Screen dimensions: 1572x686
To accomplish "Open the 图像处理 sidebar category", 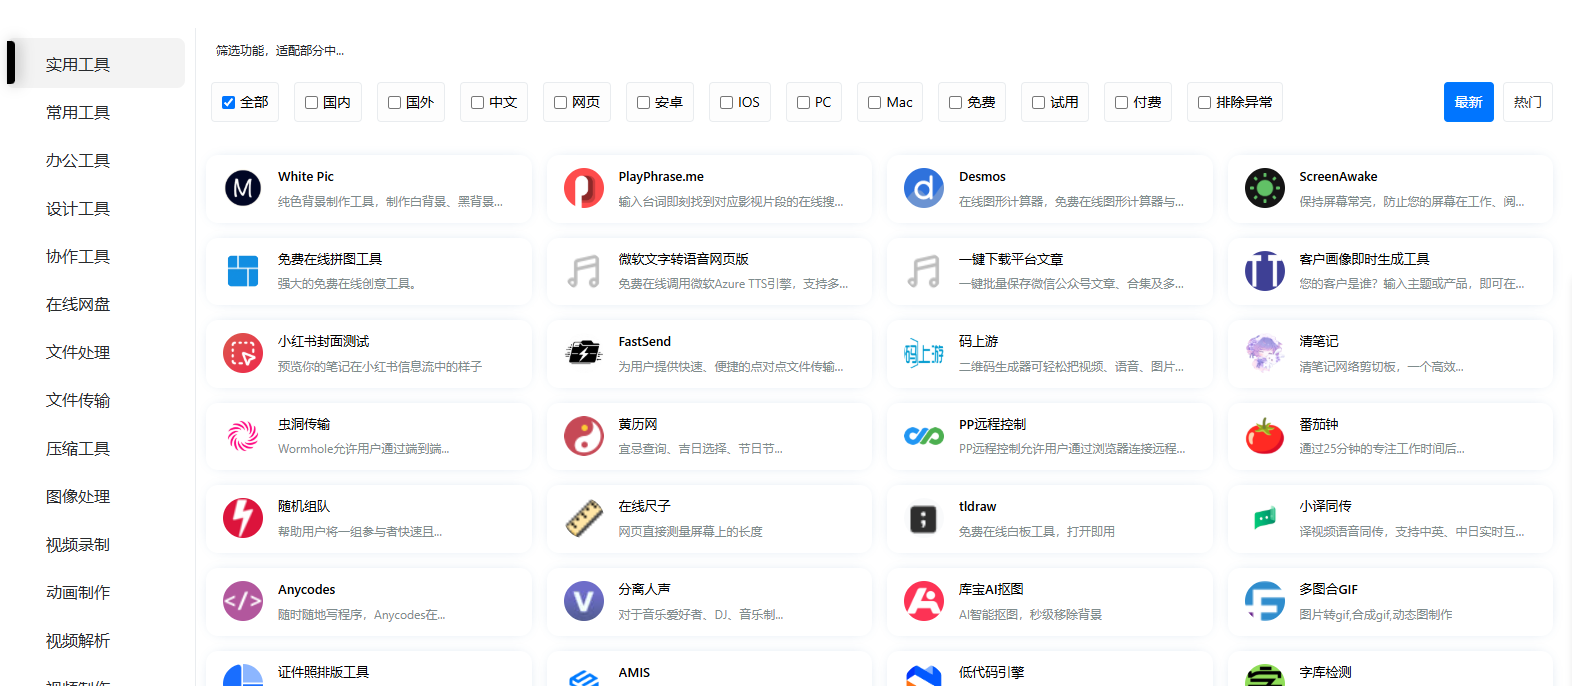I will tap(78, 496).
